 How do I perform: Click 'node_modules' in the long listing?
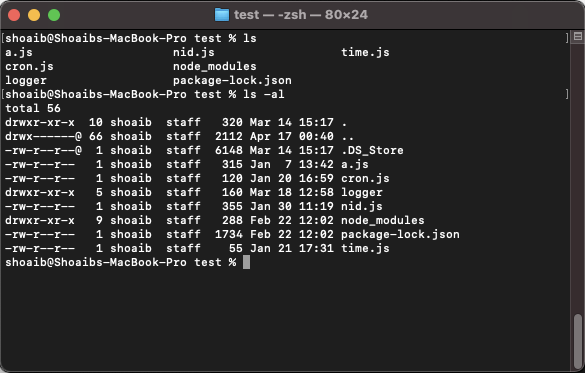382,220
